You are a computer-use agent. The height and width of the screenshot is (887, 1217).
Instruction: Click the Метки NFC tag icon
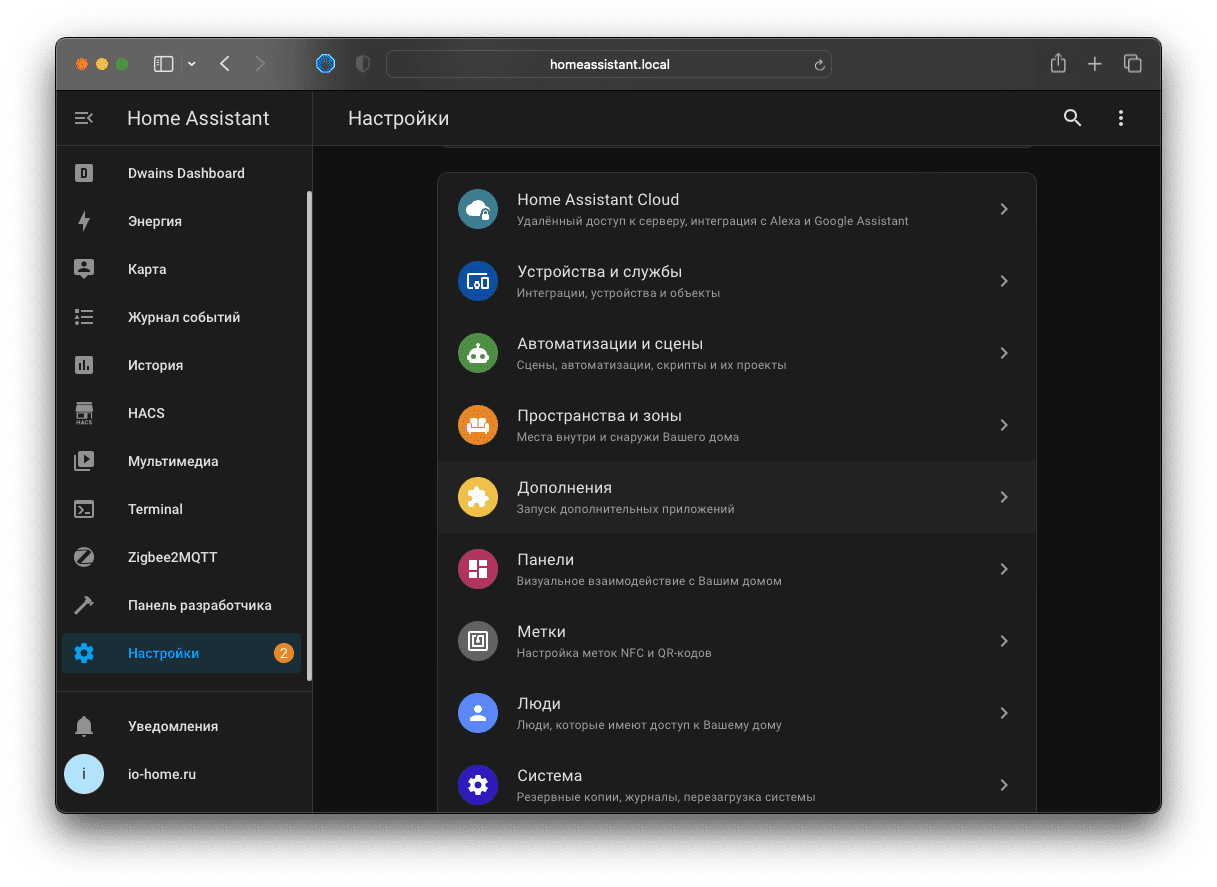(x=478, y=641)
